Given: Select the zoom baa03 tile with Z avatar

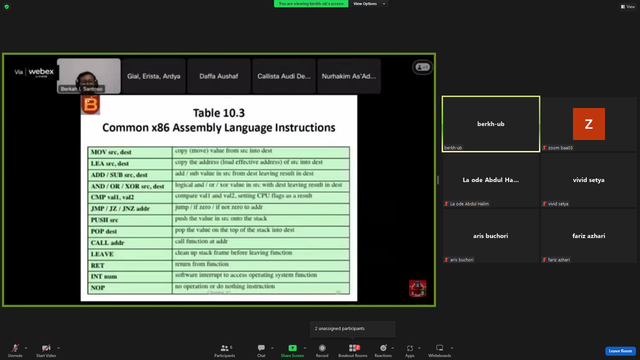Looking at the screenshot, I should (589, 124).
